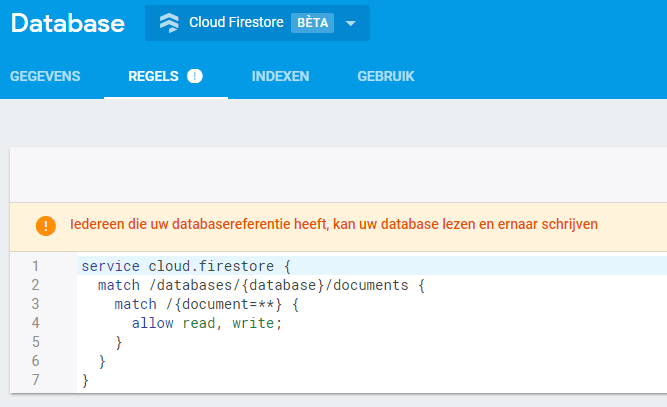Open the Cloud Firestore selector label

(235, 23)
